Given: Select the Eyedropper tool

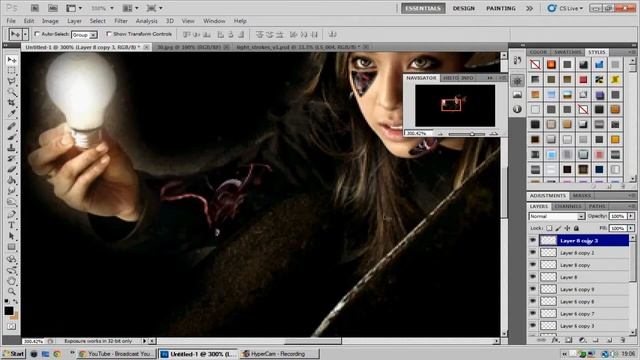Looking at the screenshot, I should click(x=11, y=113).
